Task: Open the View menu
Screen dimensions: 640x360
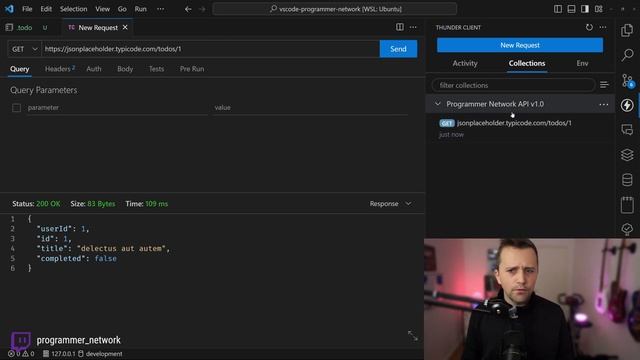Action: point(102,9)
